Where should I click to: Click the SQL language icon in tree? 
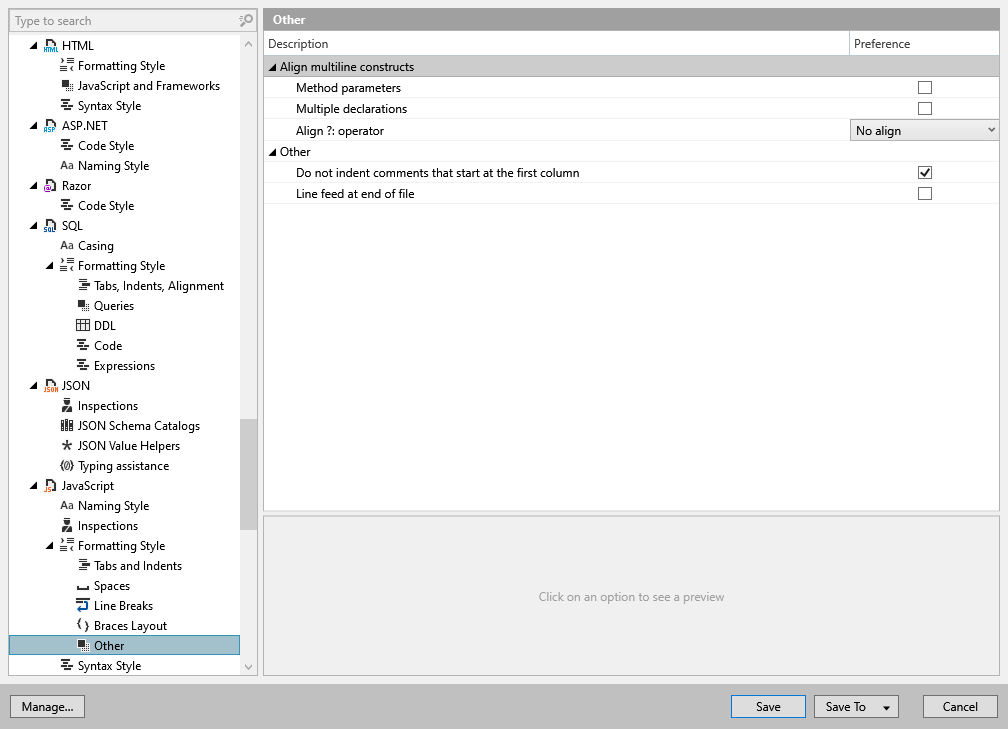[50, 226]
